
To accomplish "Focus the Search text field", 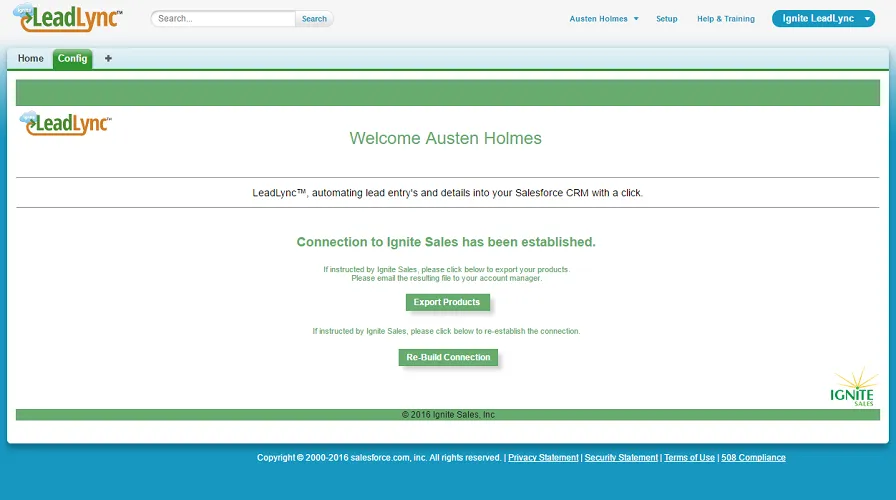I will [x=223, y=18].
